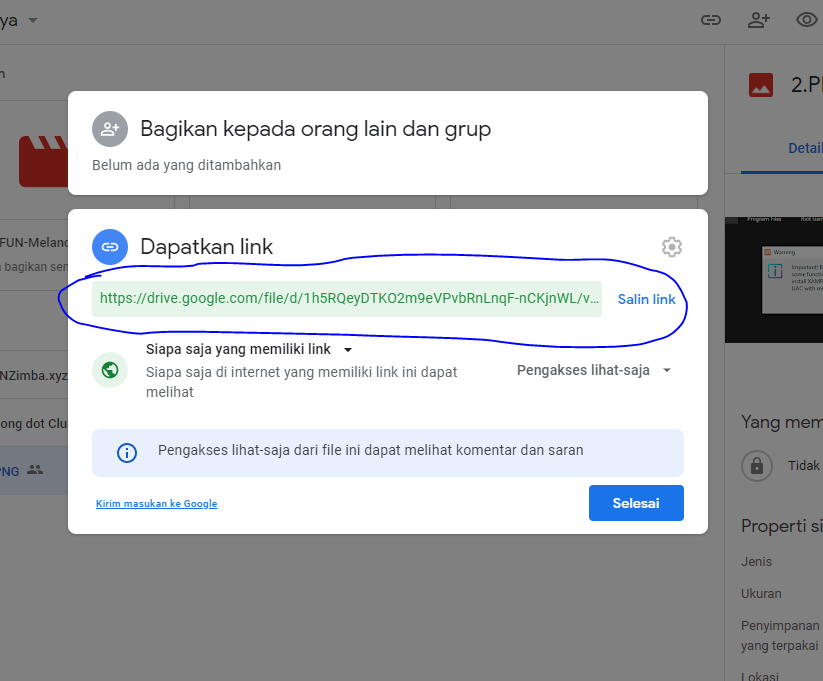Open Kirim masukan ke Google link

pos(156,504)
